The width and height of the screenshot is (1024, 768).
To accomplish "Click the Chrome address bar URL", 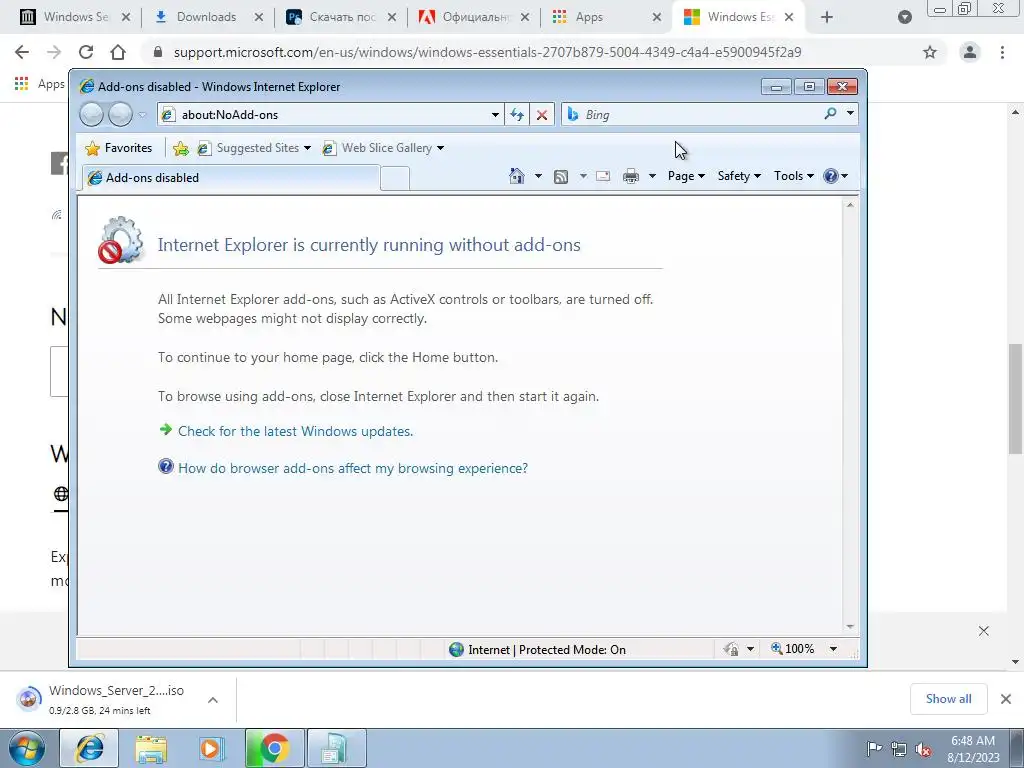I will click(x=487, y=52).
